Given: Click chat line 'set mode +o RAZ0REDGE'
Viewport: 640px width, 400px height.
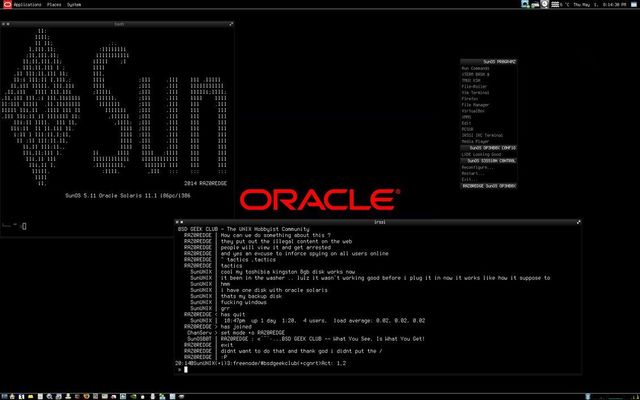Looking at the screenshot, I should coord(253,333).
